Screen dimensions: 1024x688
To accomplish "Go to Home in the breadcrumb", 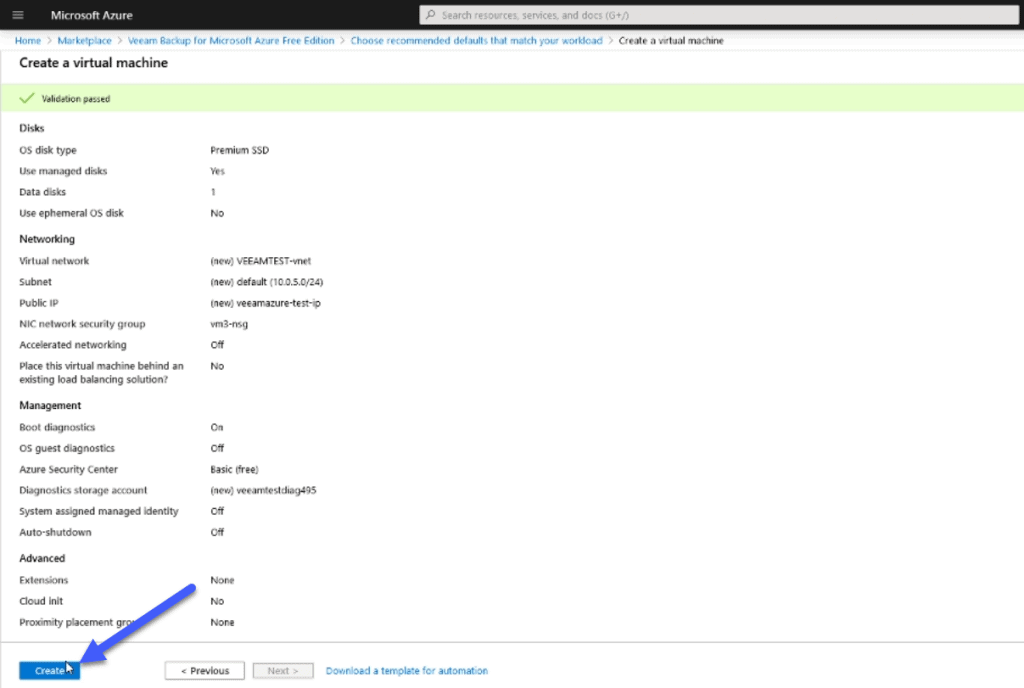I will pos(27,40).
